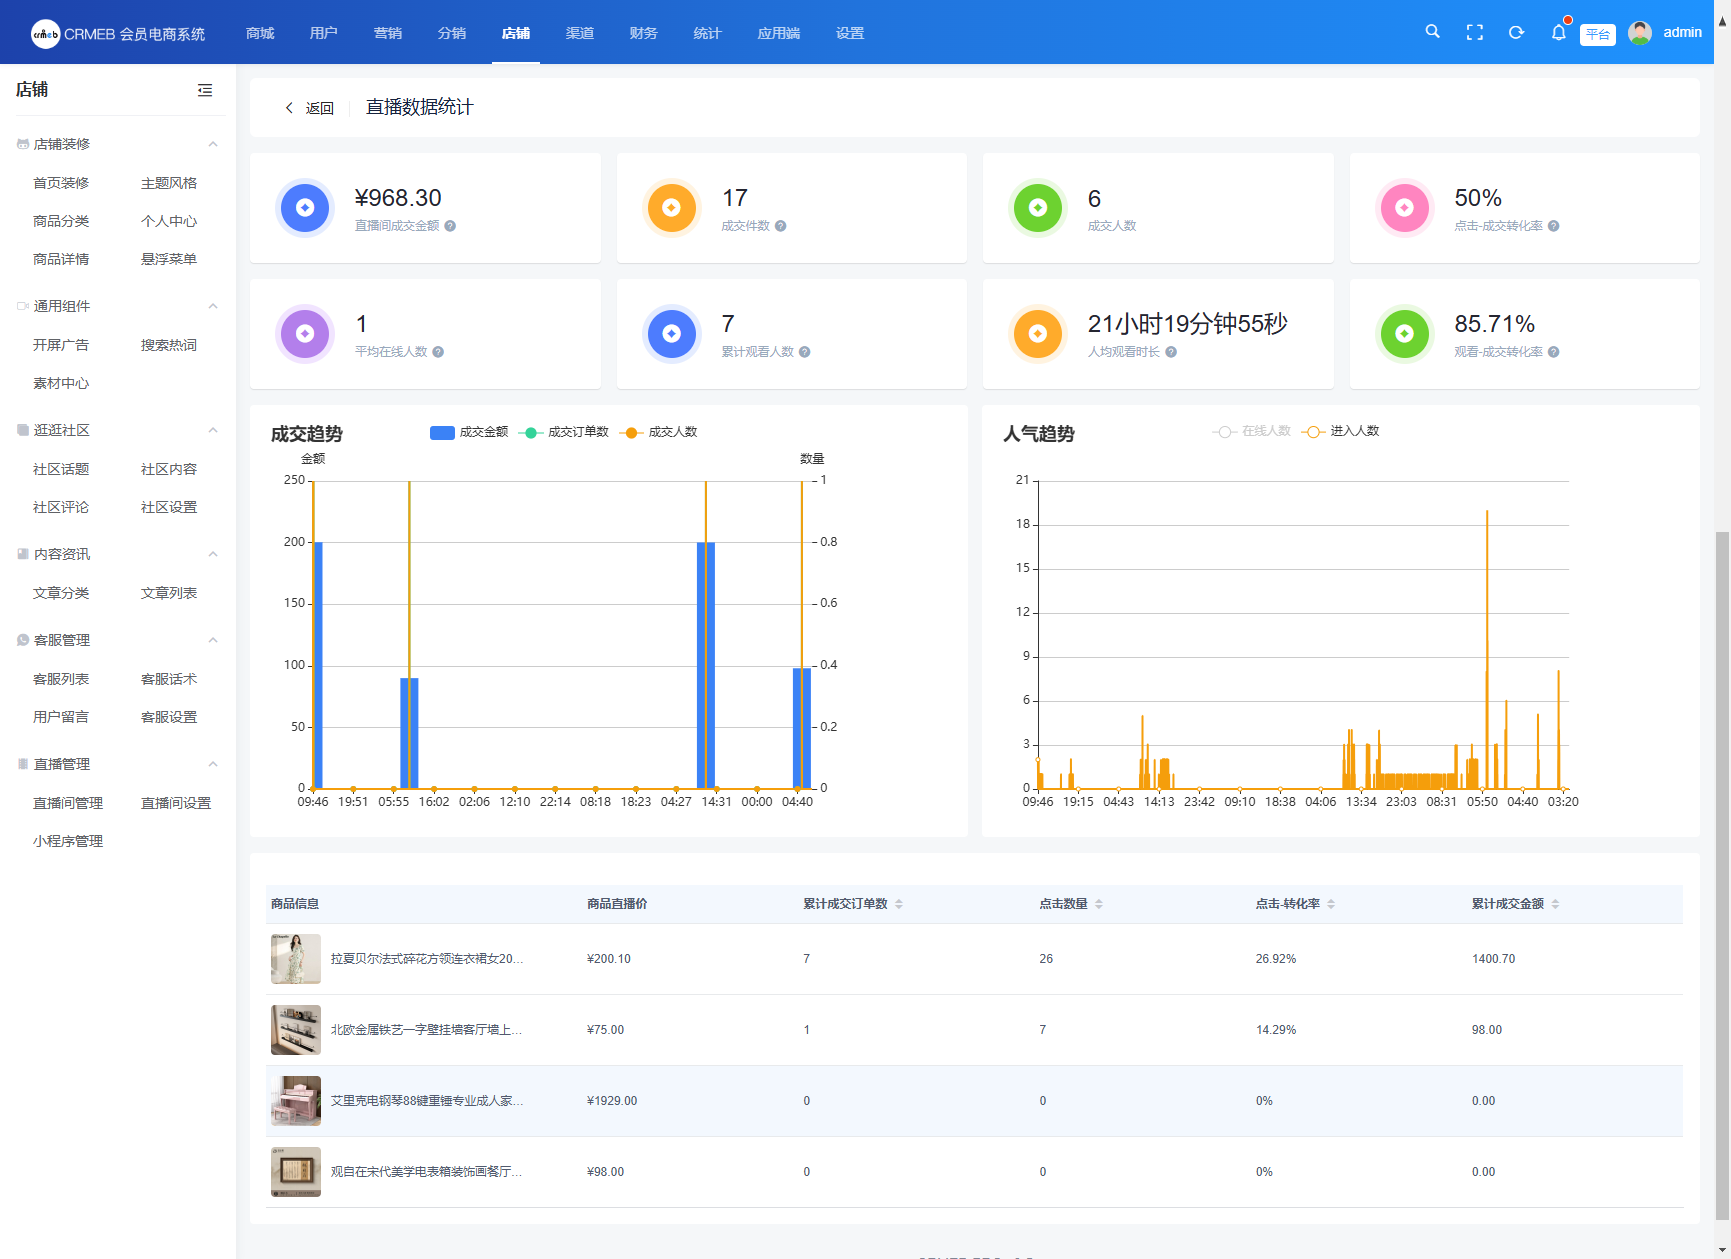Collapse sidebar using the menu fold icon
Screen dimensions: 1731x1259
[x=205, y=90]
